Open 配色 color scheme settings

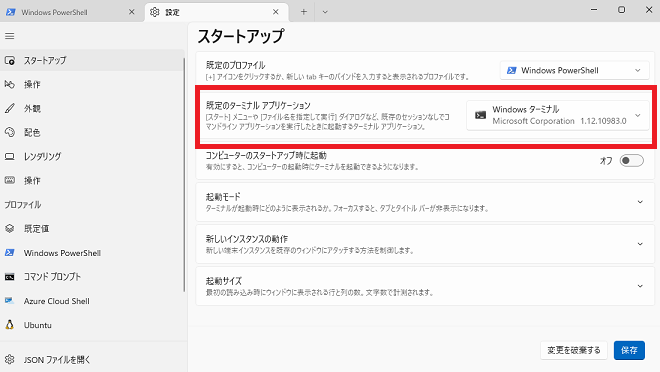(92, 133)
